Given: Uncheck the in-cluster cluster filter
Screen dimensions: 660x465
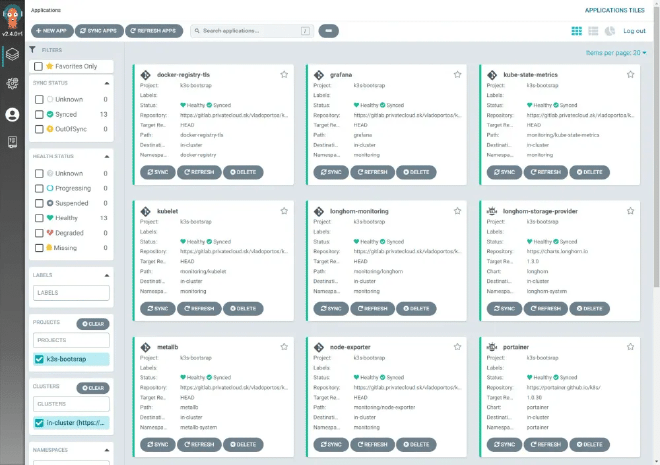Looking at the screenshot, I should (x=39, y=422).
